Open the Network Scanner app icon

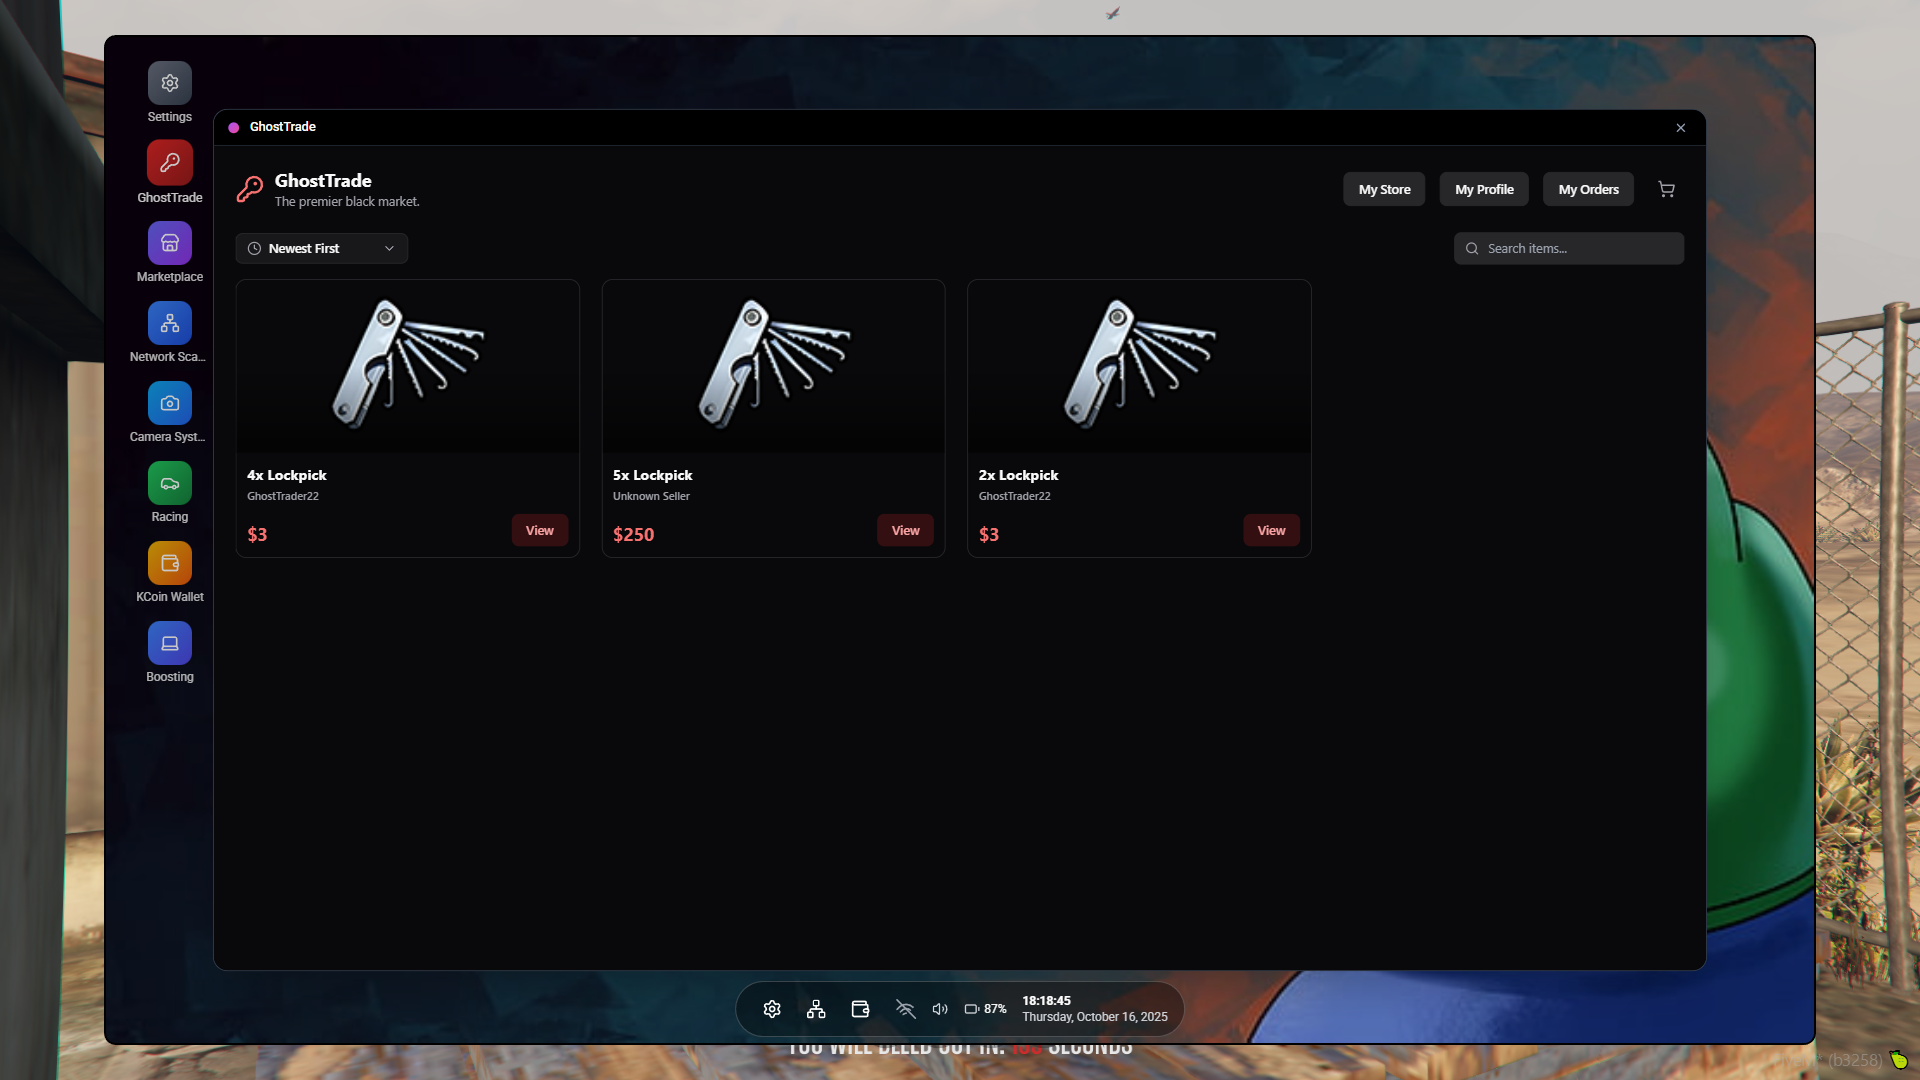click(170, 323)
